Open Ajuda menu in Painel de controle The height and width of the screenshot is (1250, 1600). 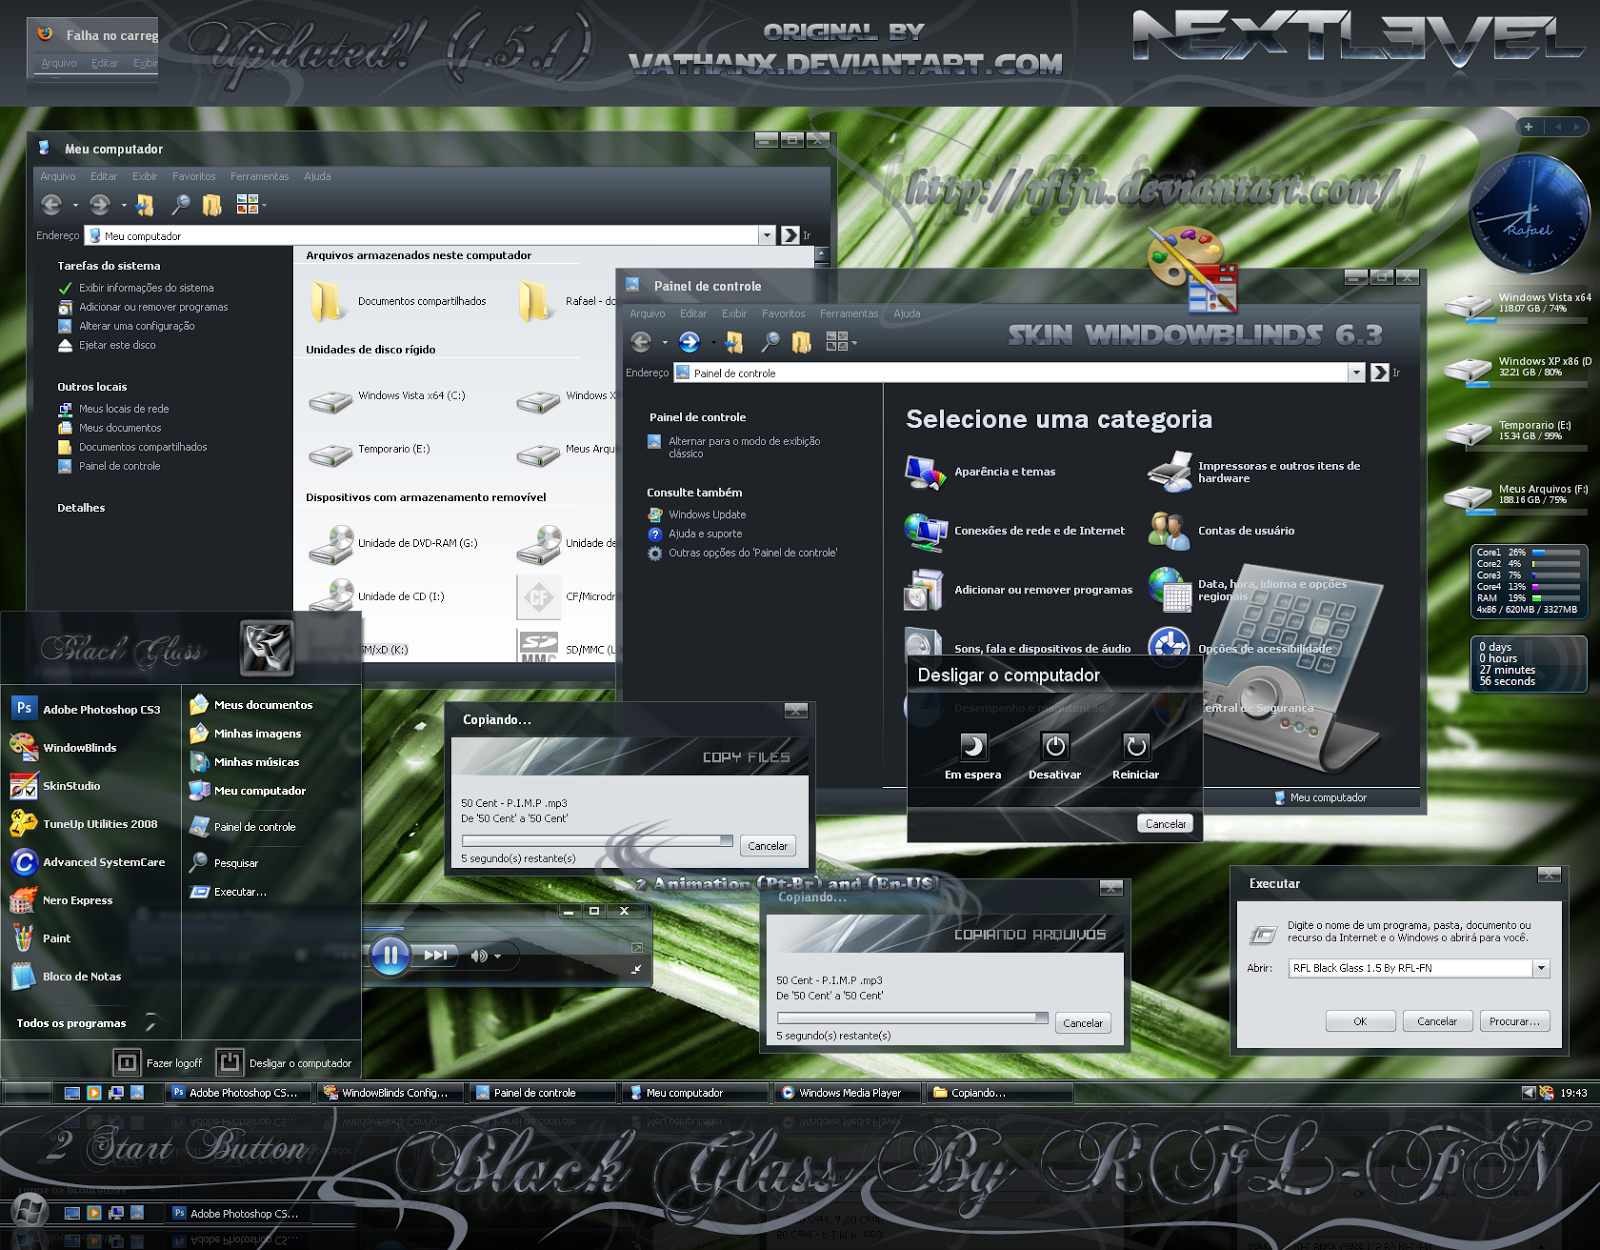(x=907, y=313)
